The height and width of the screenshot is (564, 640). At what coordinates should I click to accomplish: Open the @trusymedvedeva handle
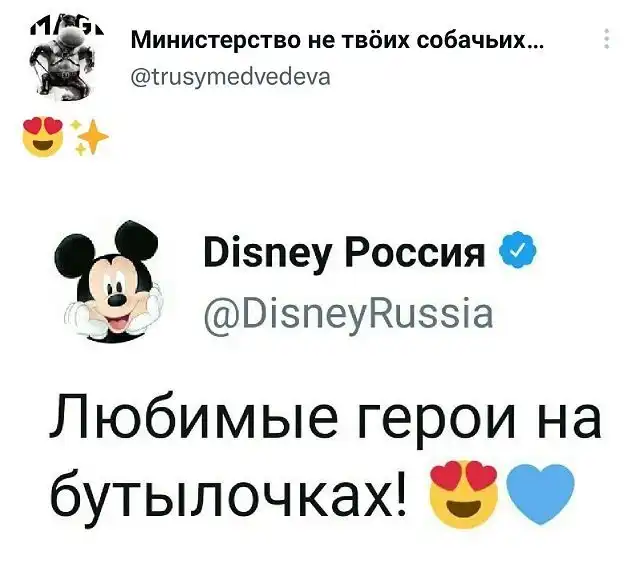click(x=231, y=77)
